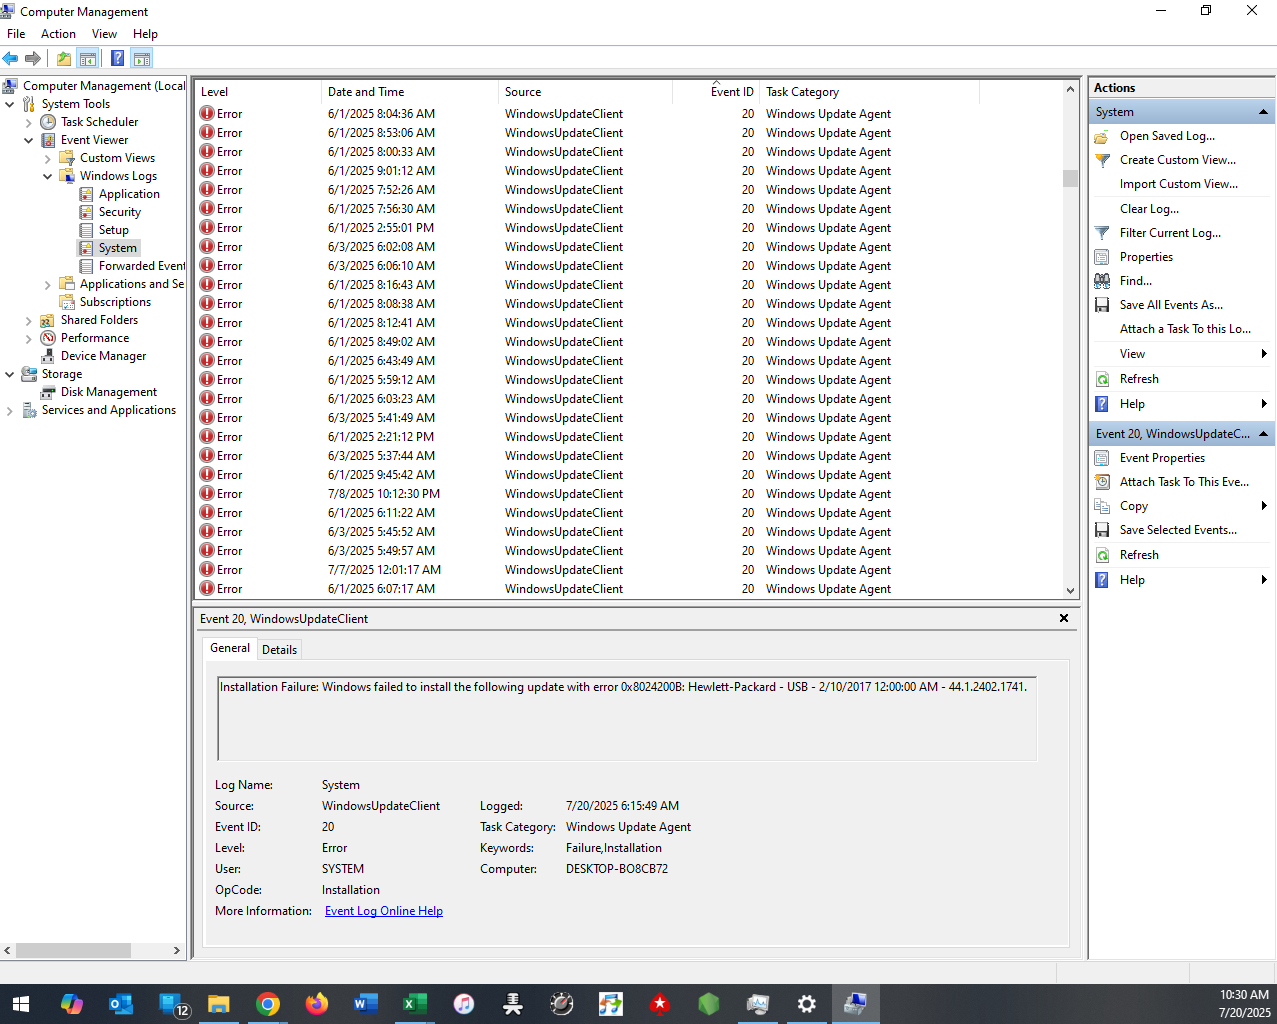Toggle Show/Hide Console Tree toolbar button
The height and width of the screenshot is (1024, 1277).
tap(88, 58)
